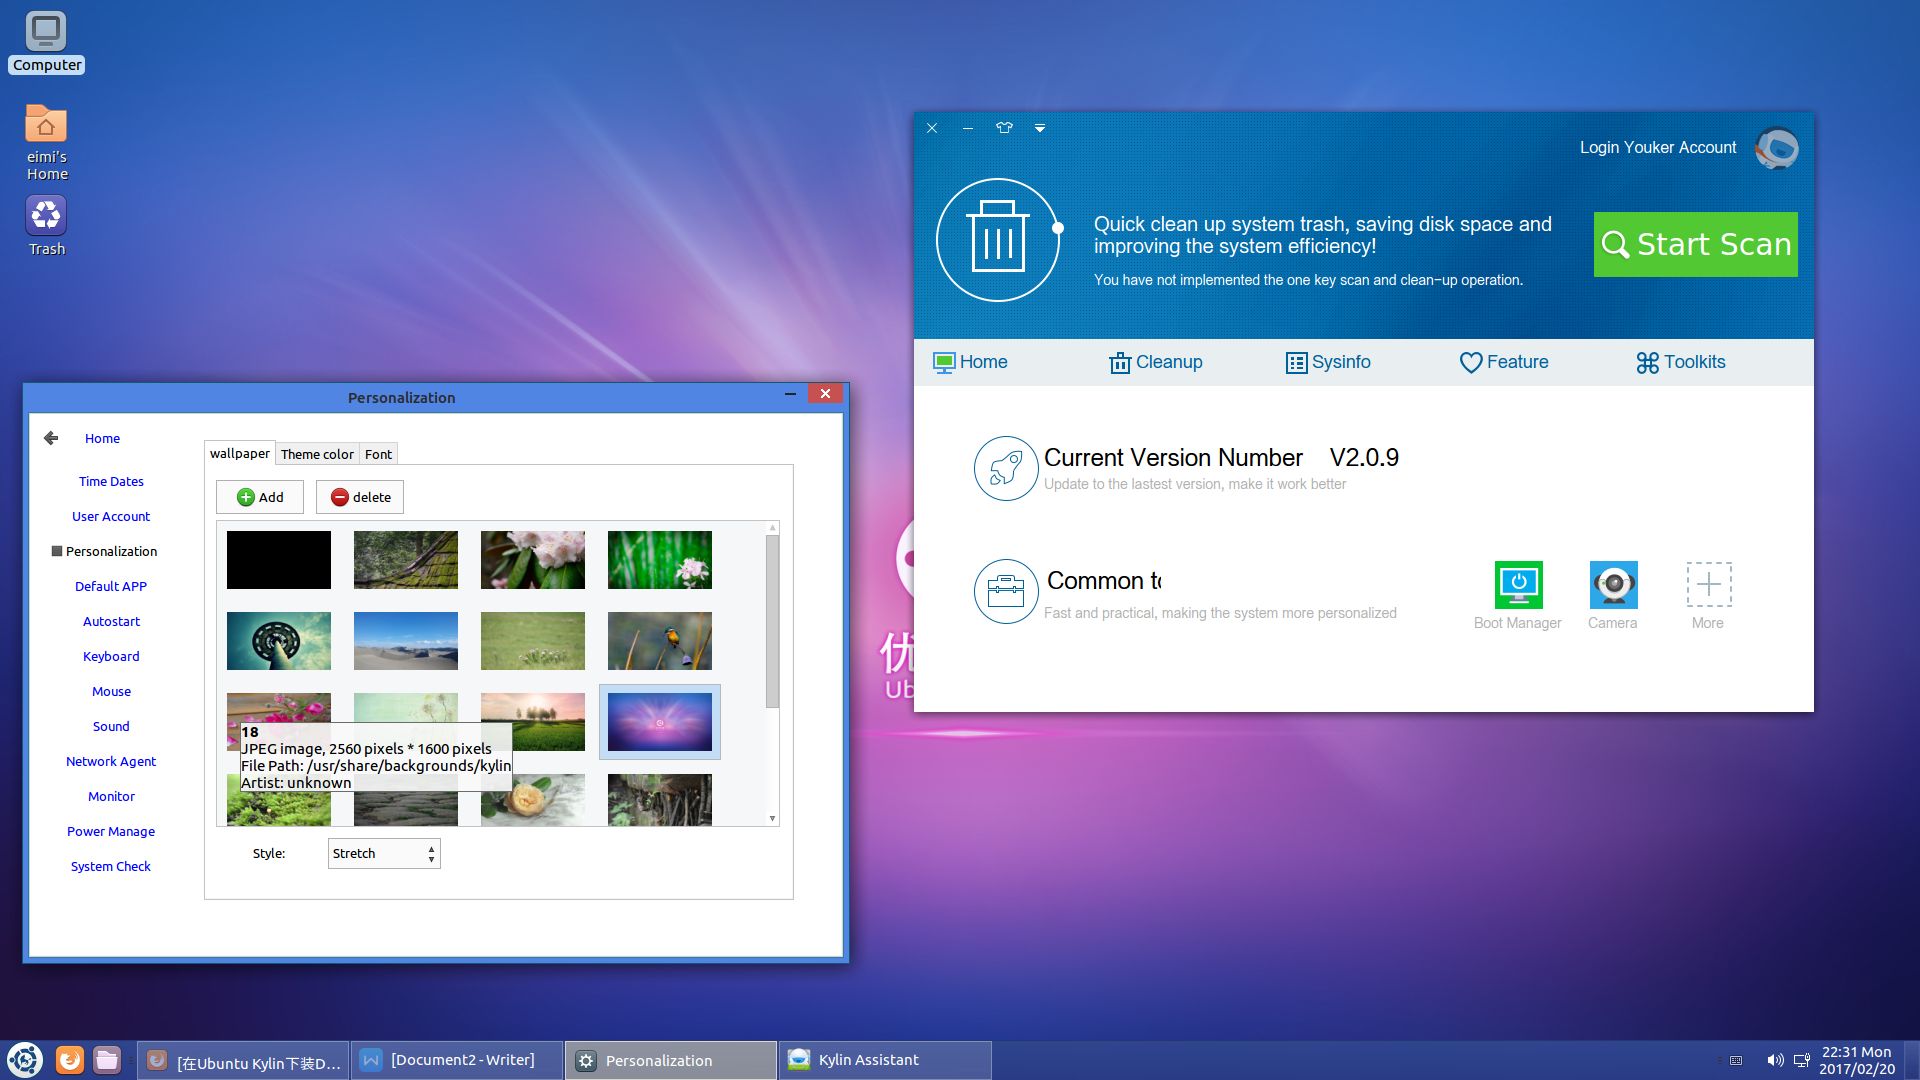
Task: Click the toolbox Common tools icon
Action: [x=1005, y=591]
